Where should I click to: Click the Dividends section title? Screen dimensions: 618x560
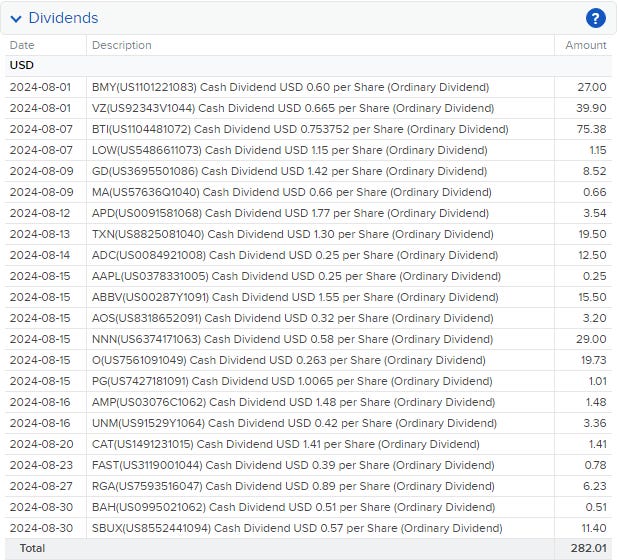tap(63, 18)
